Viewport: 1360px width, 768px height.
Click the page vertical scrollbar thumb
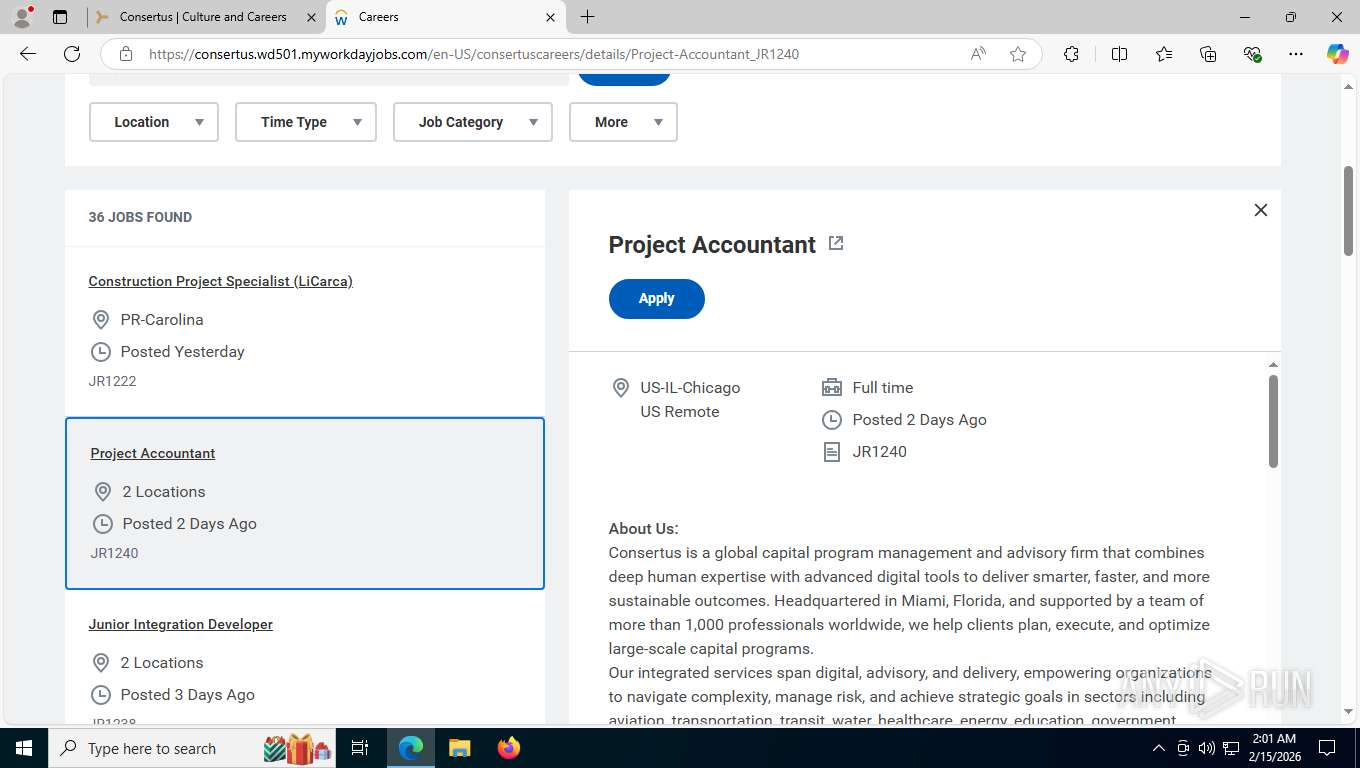[x=1348, y=210]
